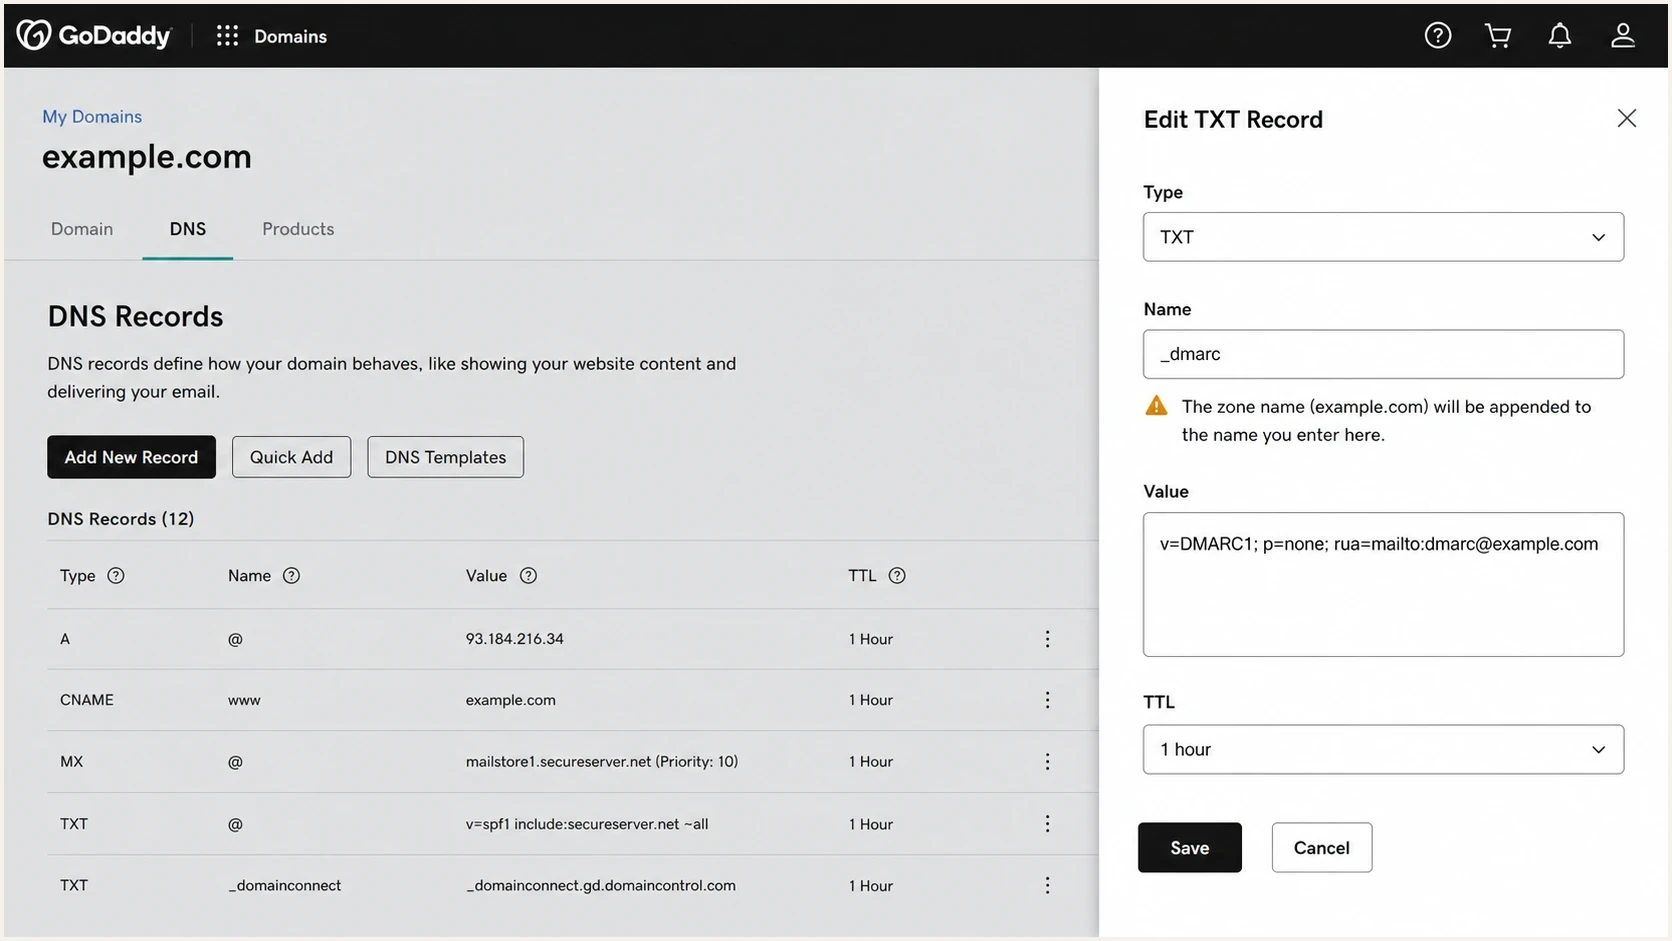Open the Products tab
Screen dimensions: 1672x941
point(298,229)
